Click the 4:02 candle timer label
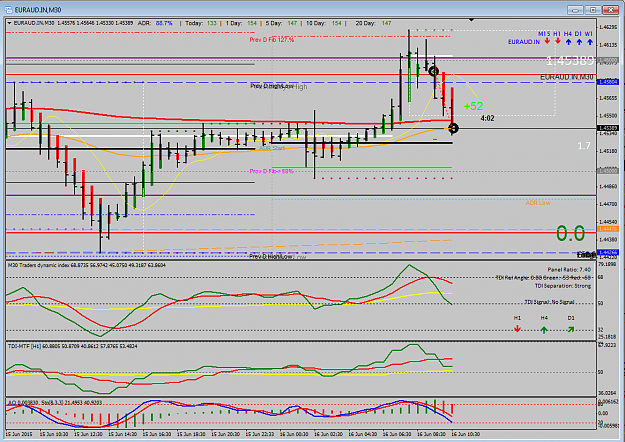 click(x=487, y=118)
